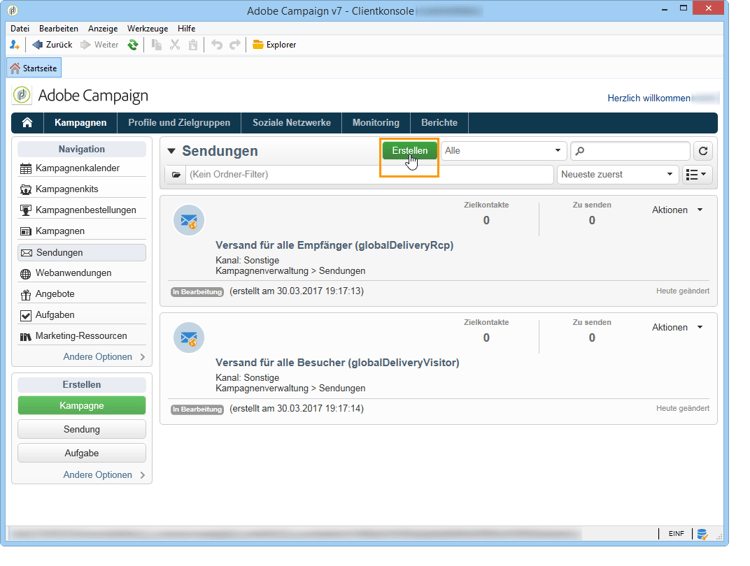Click the Adobe Campaign logo icon
The height and width of the screenshot is (566, 750).
(x=22, y=95)
